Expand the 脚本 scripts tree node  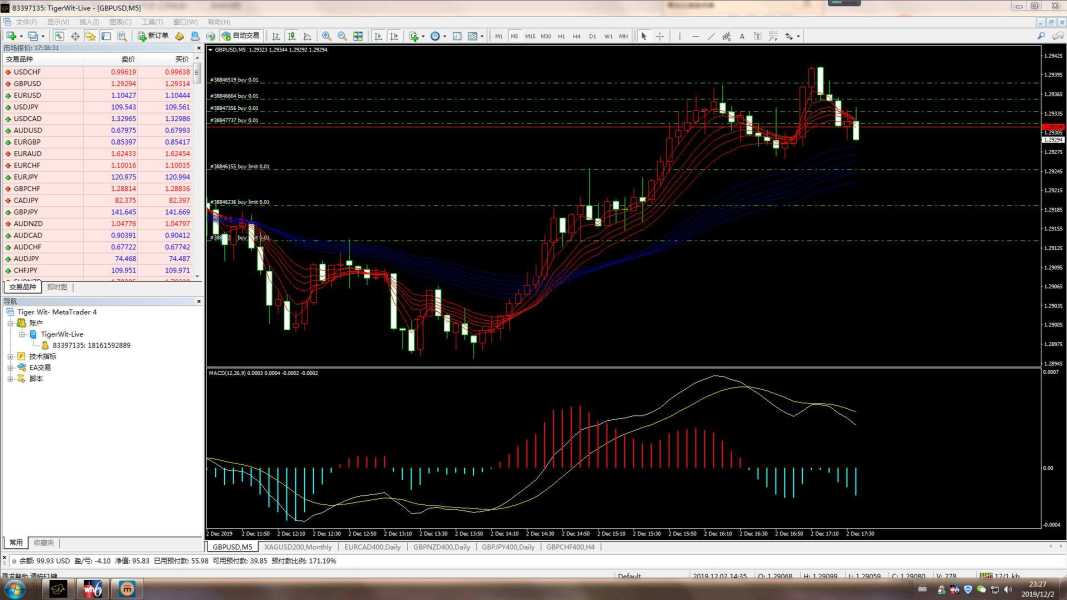click(x=10, y=379)
